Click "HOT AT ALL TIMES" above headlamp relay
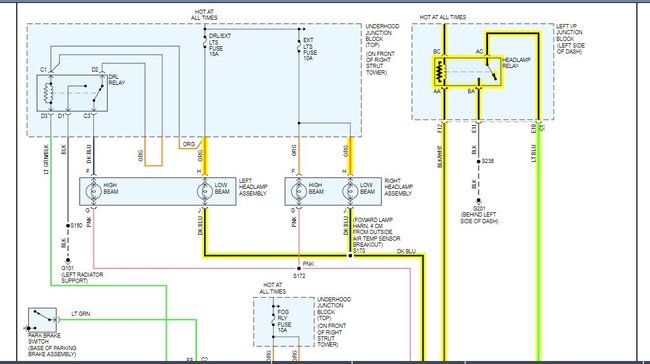Viewport: 650px width, 364px height. coord(443,17)
